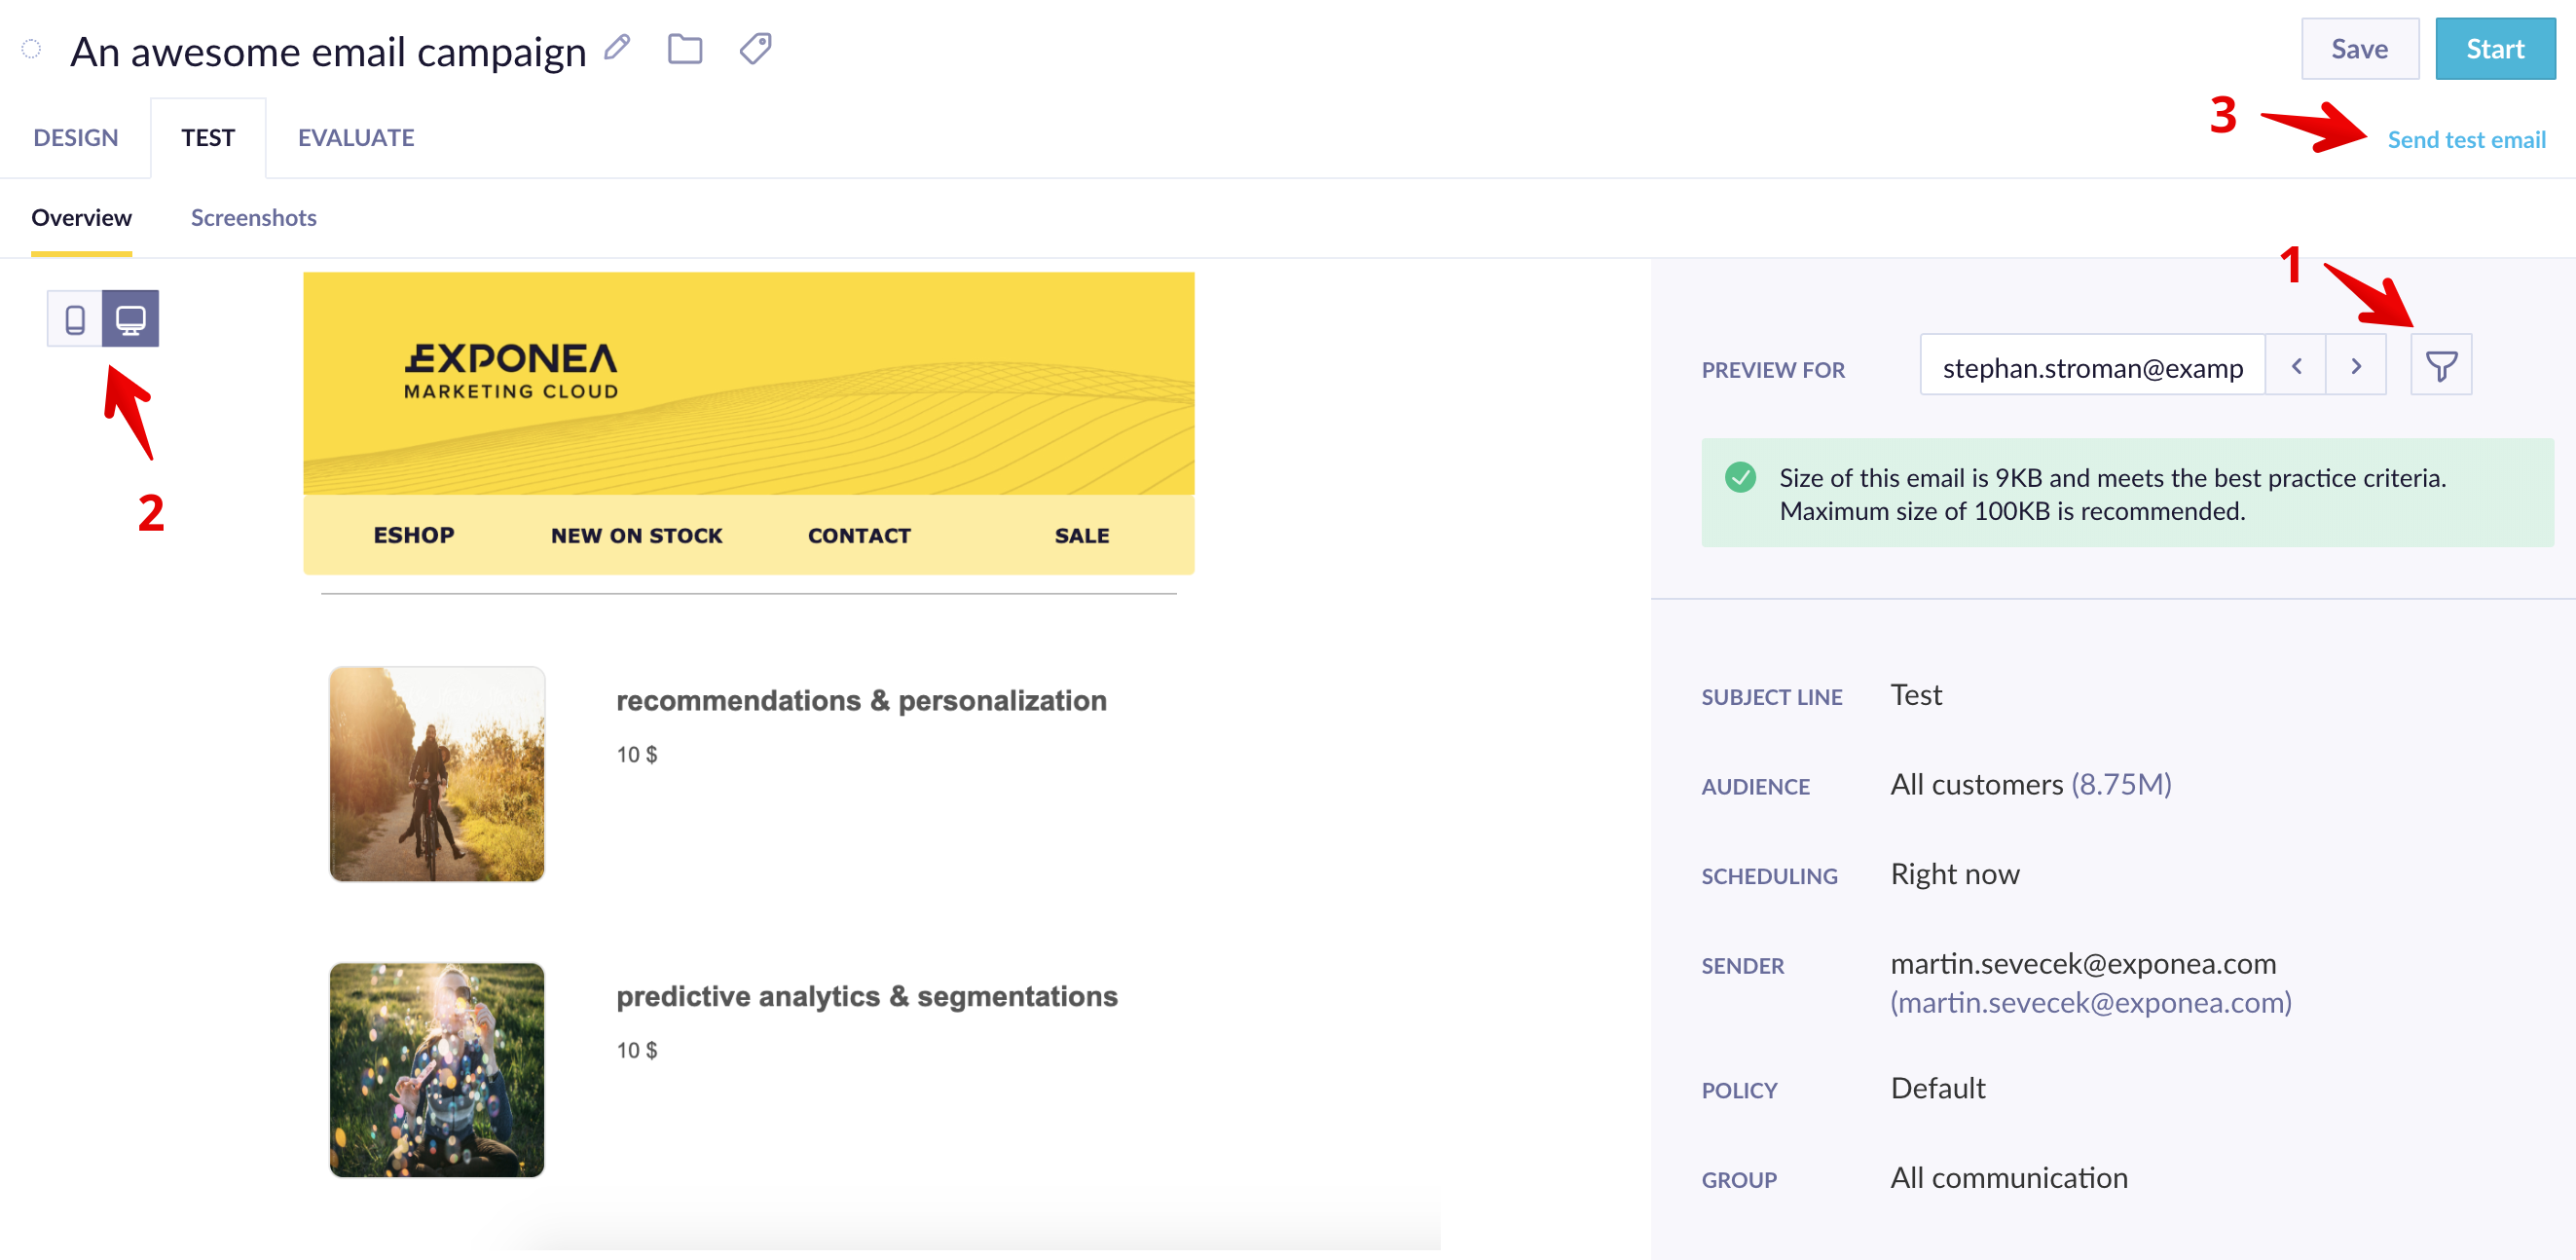Image resolution: width=2576 pixels, height=1260 pixels.
Task: Click the tag icon in the header
Action: click(755, 48)
